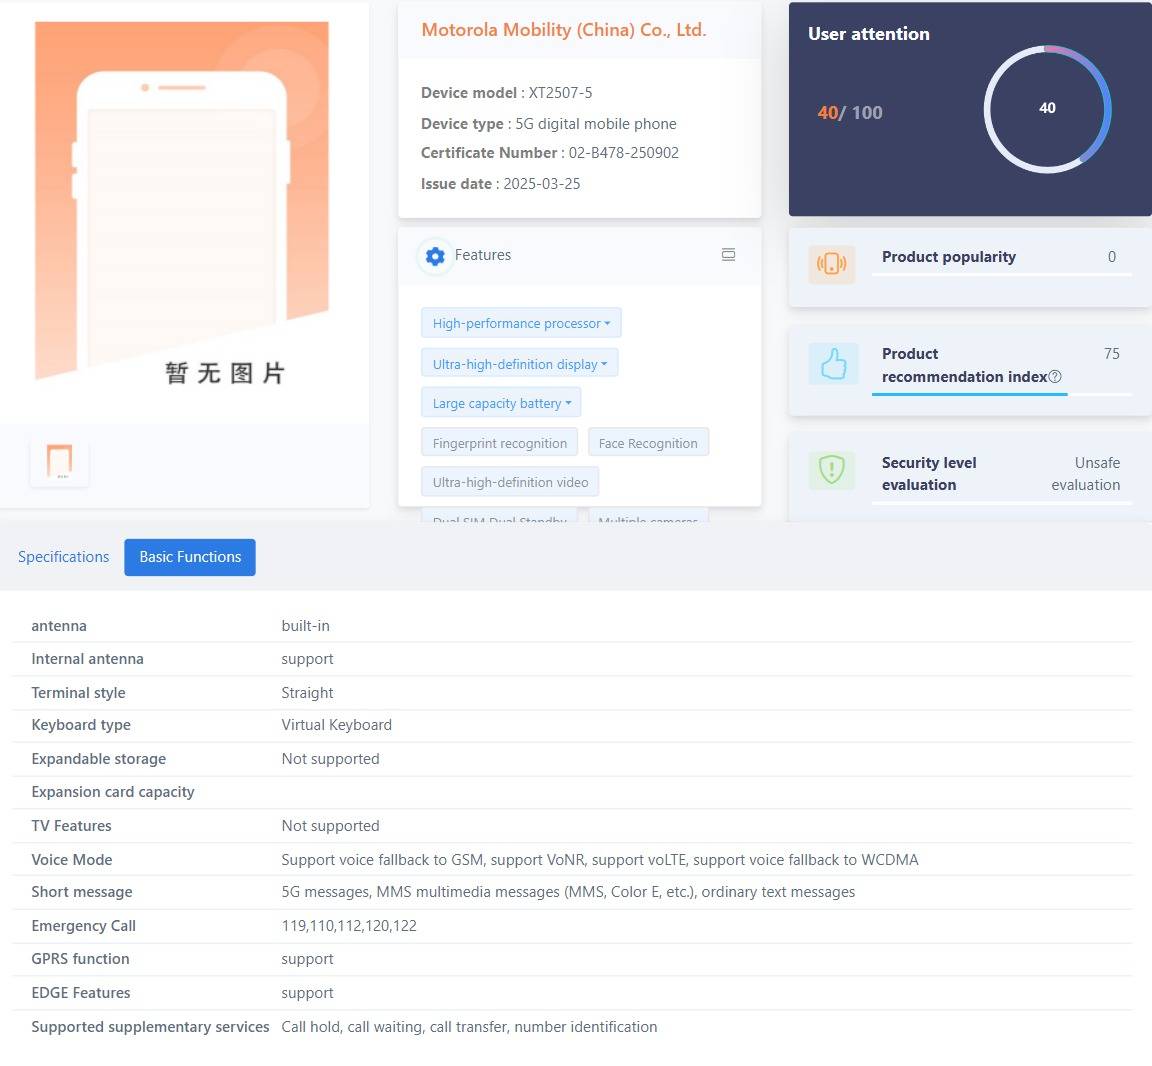
Task: Select the small phone thumbnail image
Action: (59, 461)
